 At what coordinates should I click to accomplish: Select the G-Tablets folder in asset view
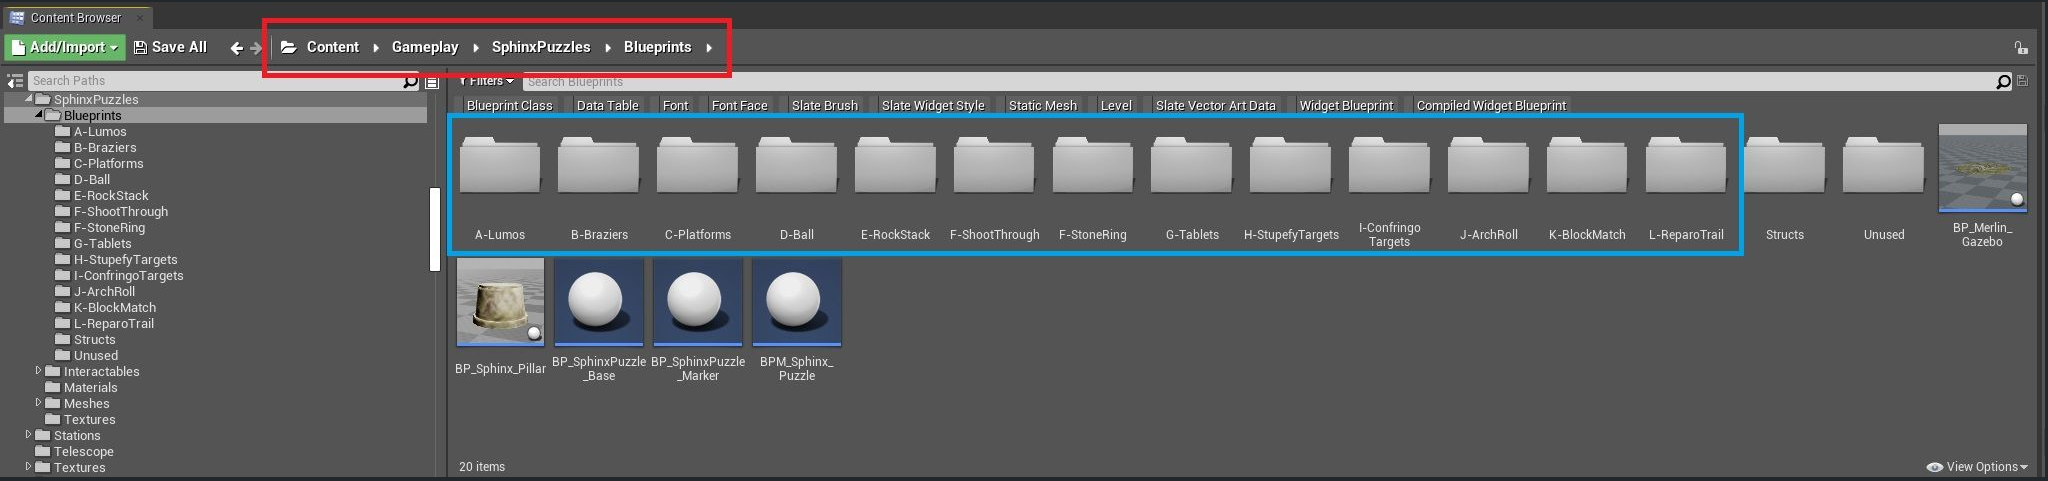click(1192, 166)
